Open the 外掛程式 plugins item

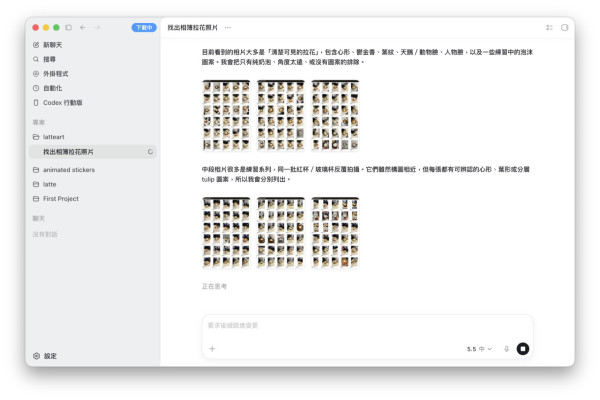pos(51,74)
